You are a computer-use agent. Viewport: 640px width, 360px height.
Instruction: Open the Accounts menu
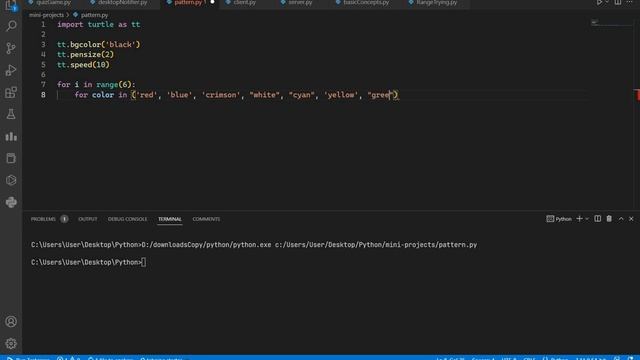[x=11, y=322]
